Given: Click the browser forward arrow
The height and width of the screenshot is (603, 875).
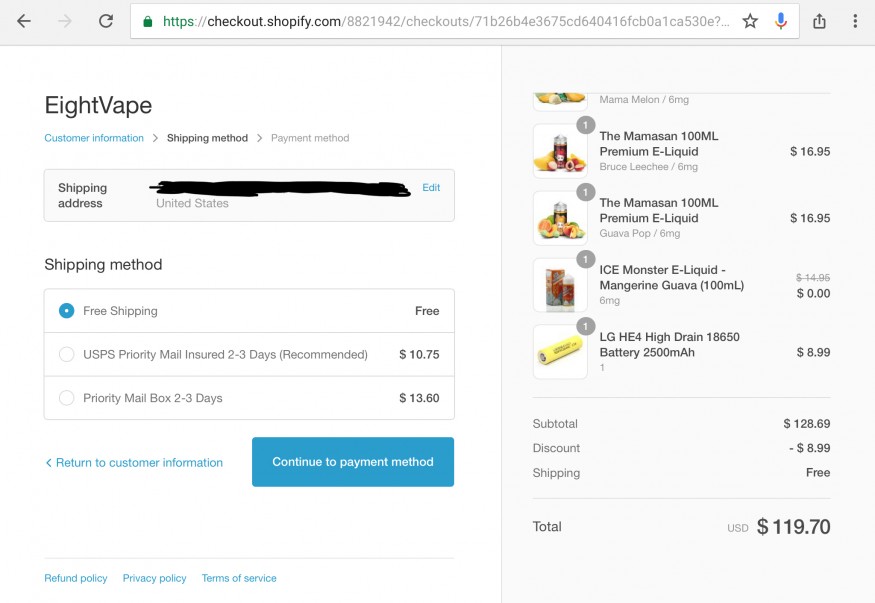Looking at the screenshot, I should click(65, 21).
